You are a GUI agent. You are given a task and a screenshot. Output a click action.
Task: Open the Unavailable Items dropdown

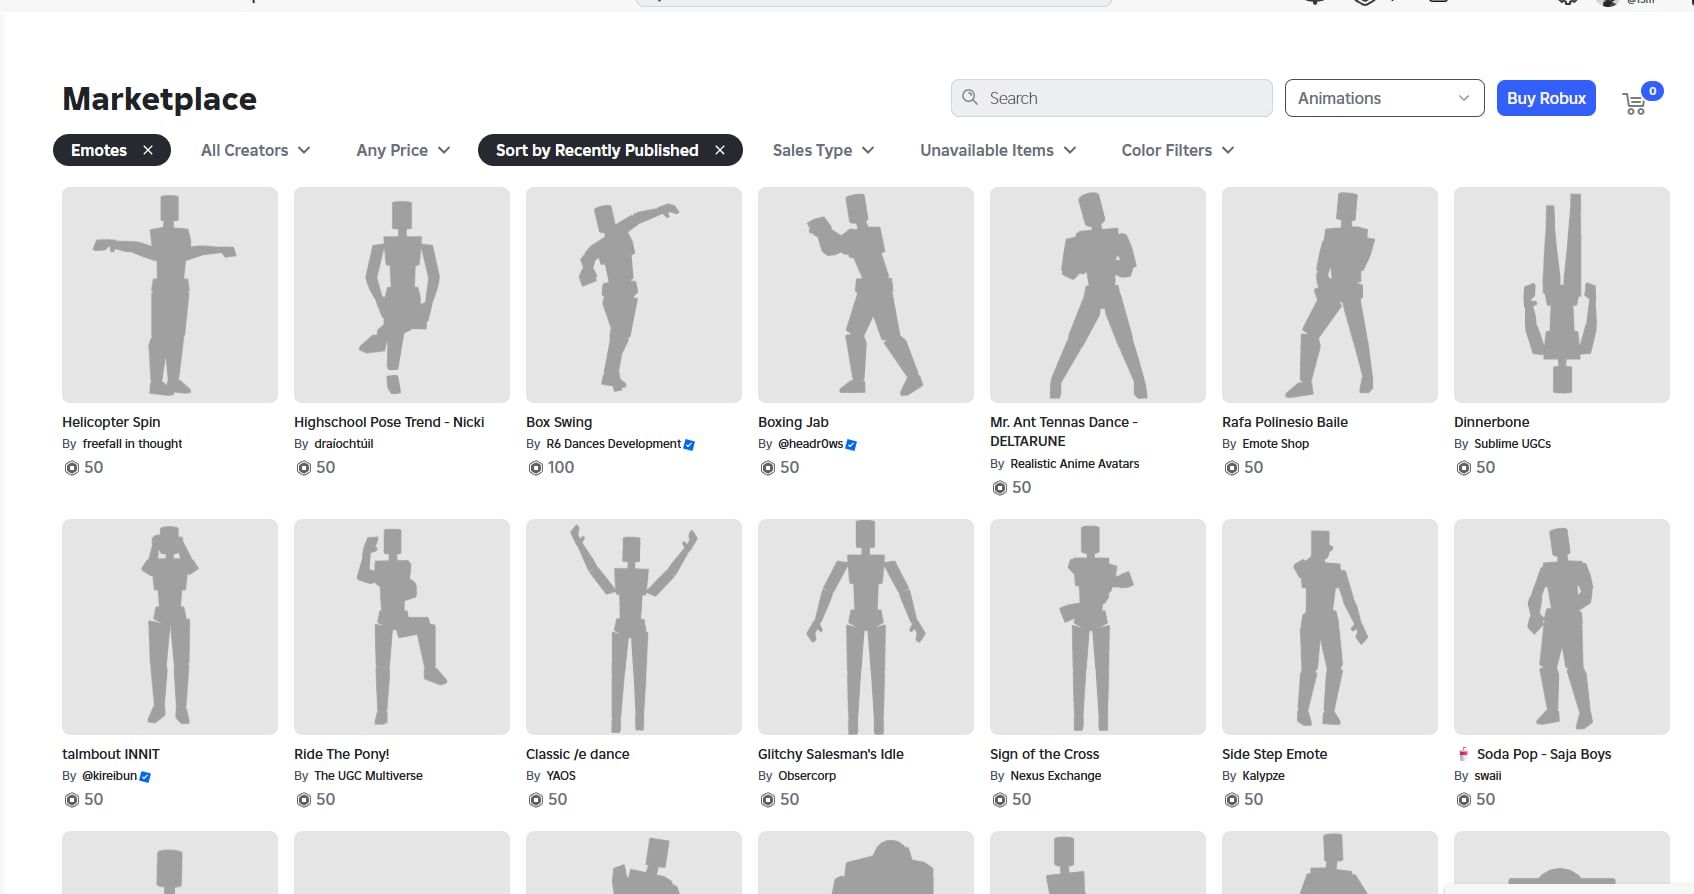point(998,150)
